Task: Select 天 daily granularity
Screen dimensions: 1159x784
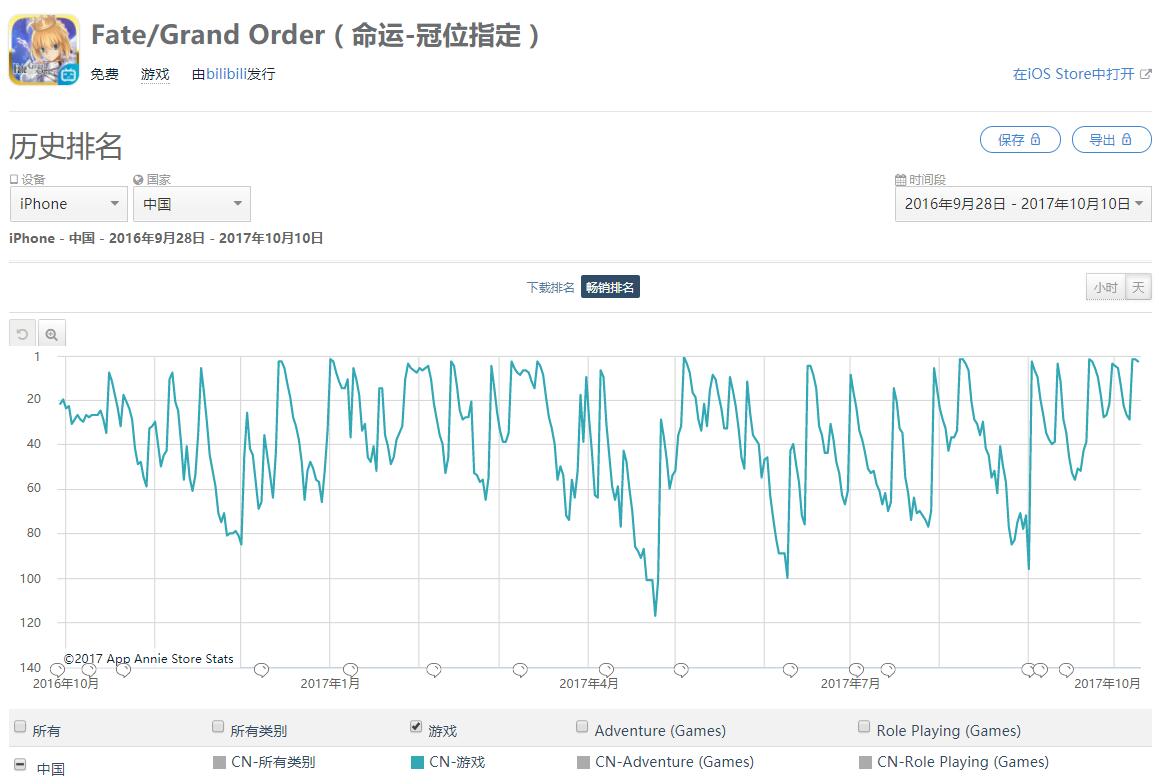Action: (1138, 287)
